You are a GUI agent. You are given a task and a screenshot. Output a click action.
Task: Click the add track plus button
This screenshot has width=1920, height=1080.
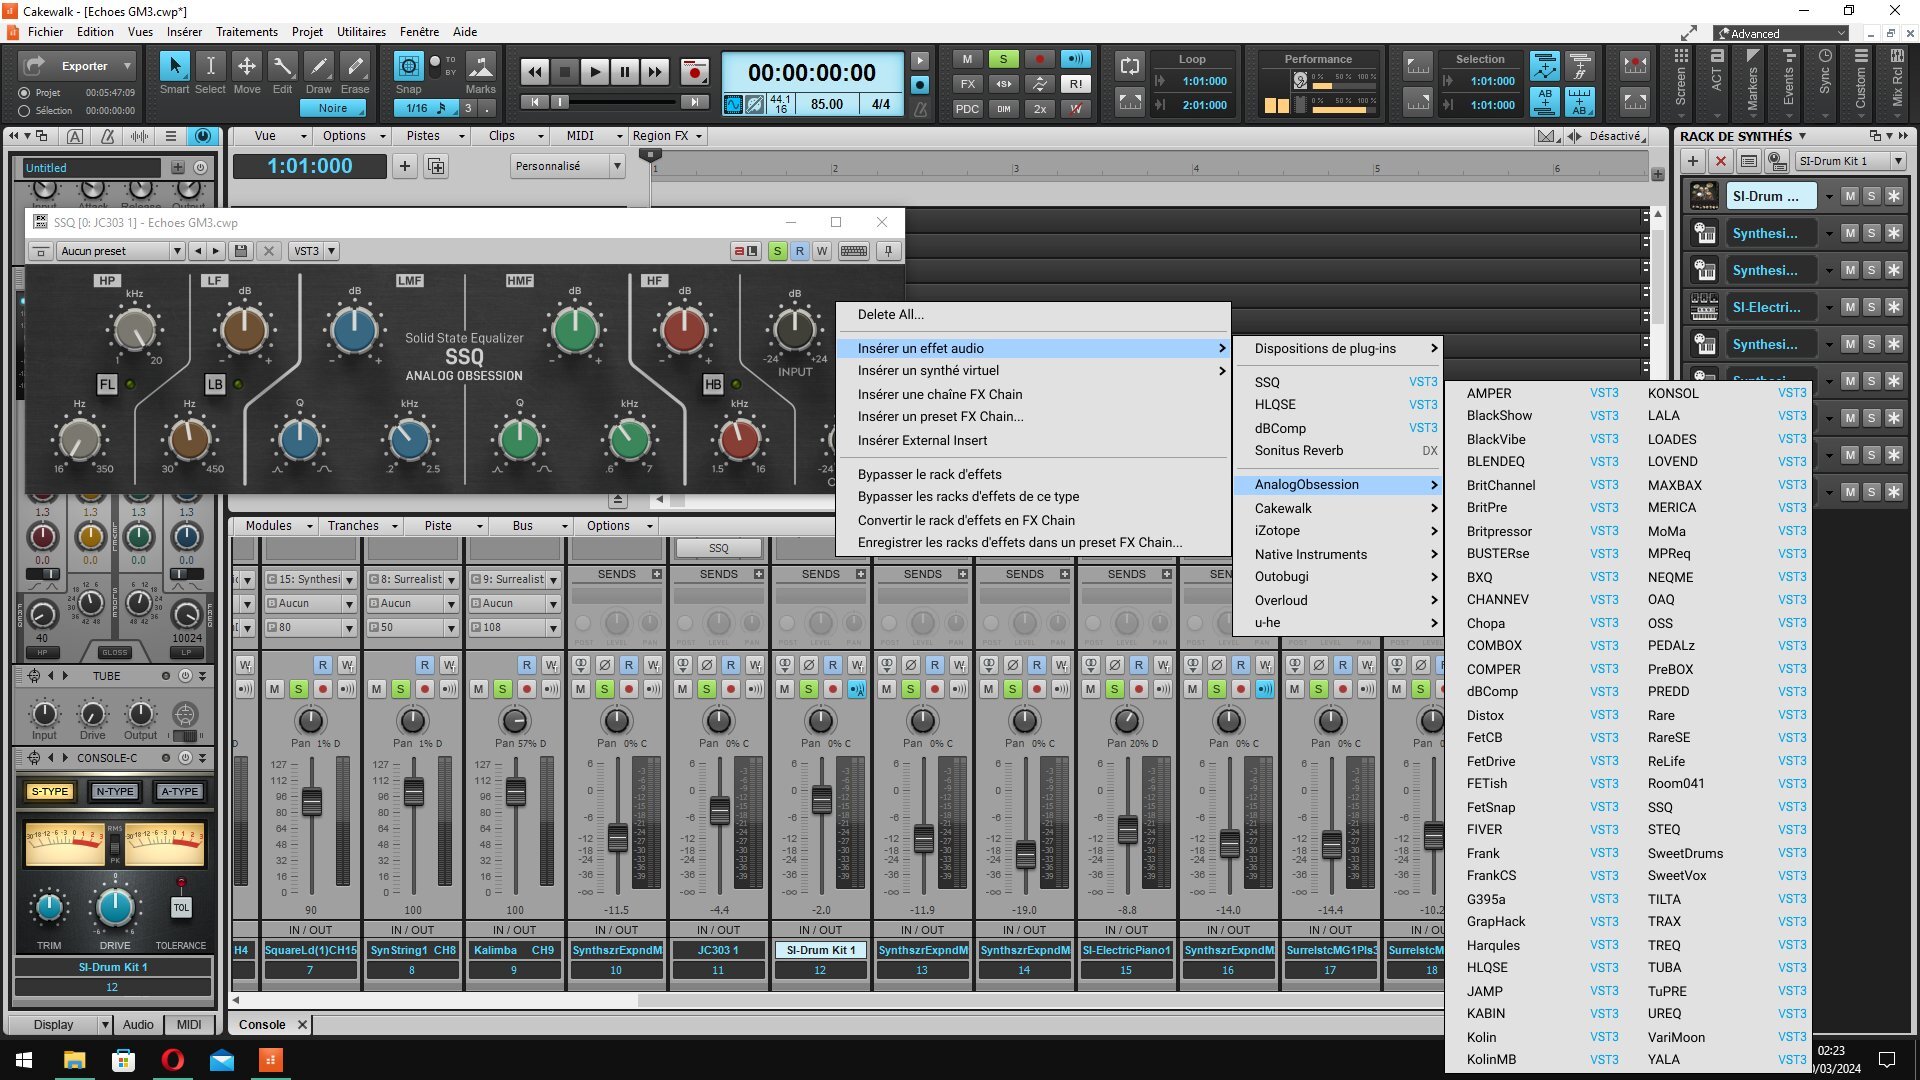404,166
